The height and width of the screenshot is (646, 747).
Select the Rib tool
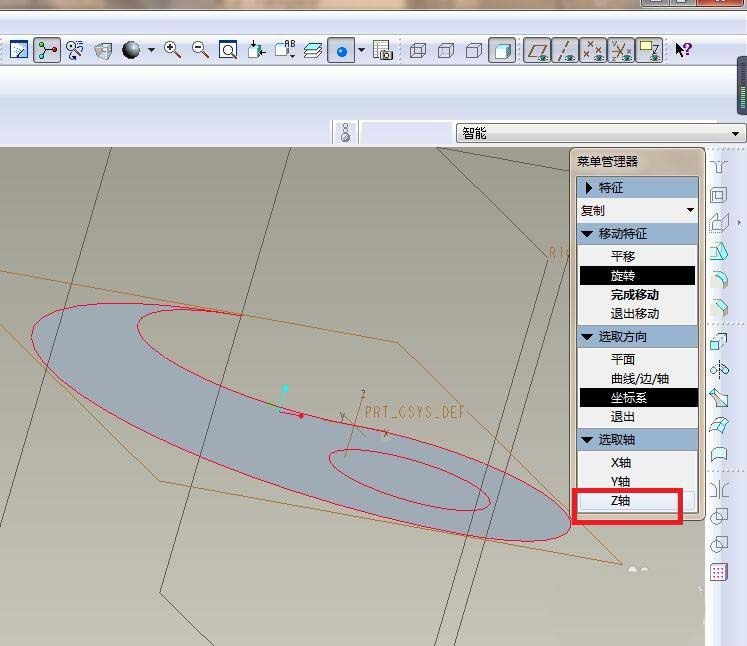719,222
